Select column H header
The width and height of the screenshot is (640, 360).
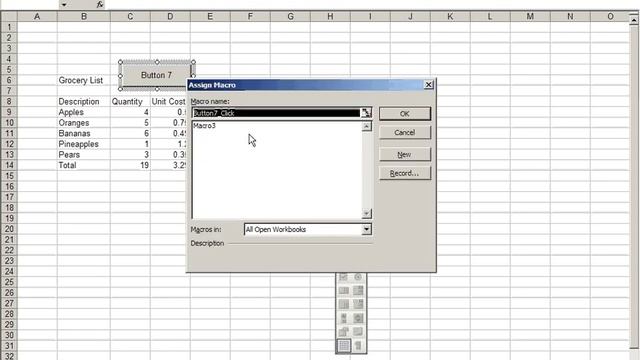330,16
